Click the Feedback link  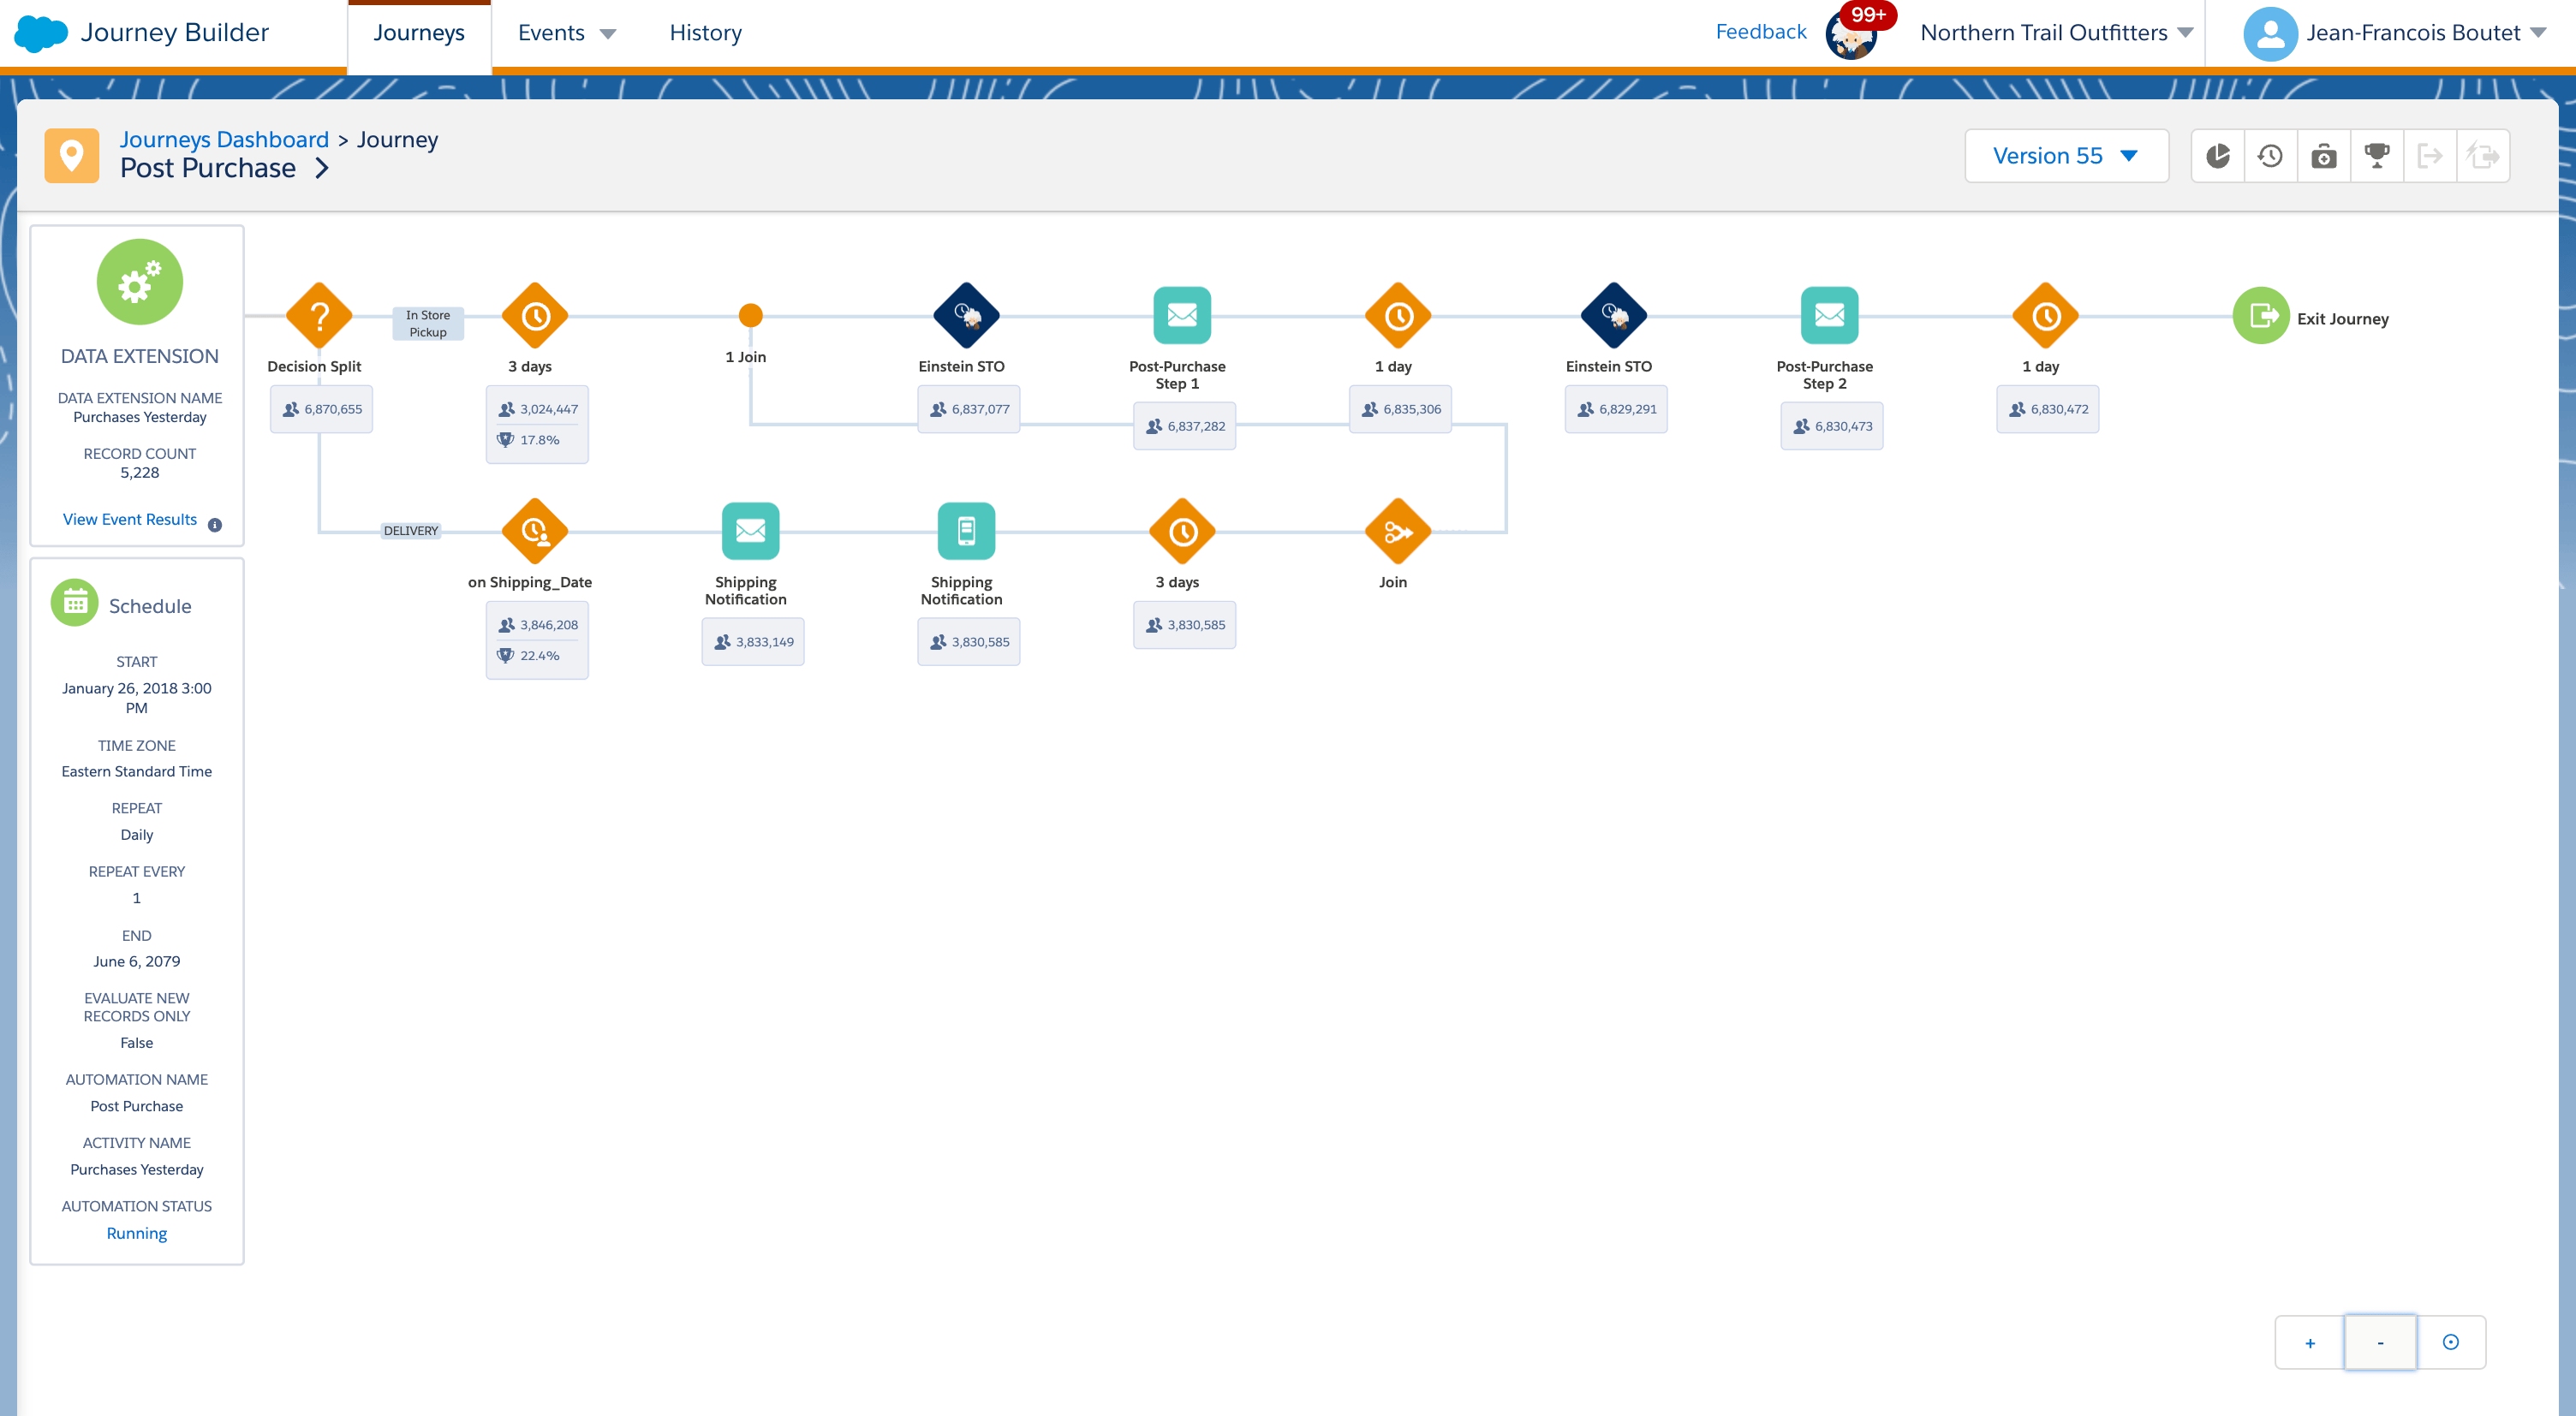(1760, 32)
